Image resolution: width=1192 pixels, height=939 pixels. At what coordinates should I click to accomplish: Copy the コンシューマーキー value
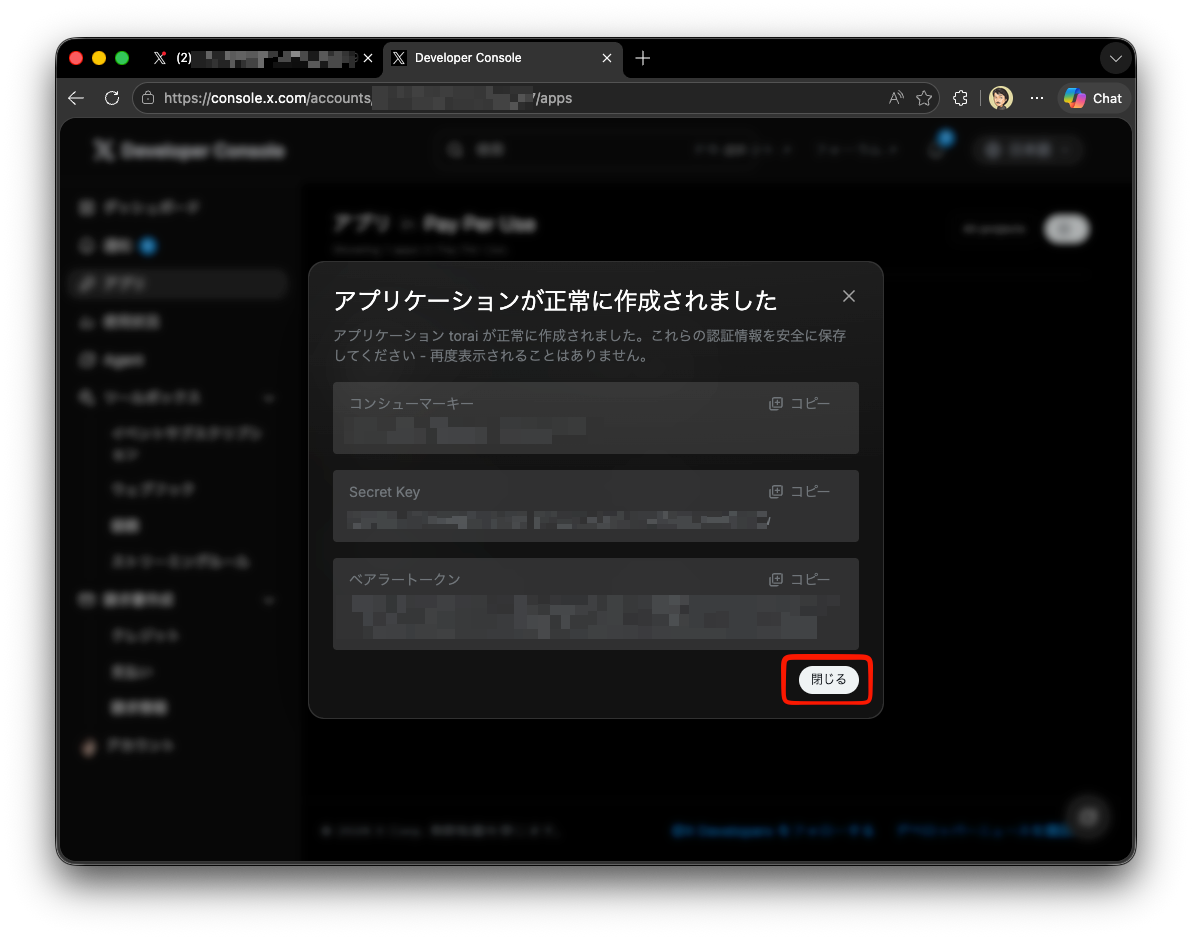[x=799, y=403]
